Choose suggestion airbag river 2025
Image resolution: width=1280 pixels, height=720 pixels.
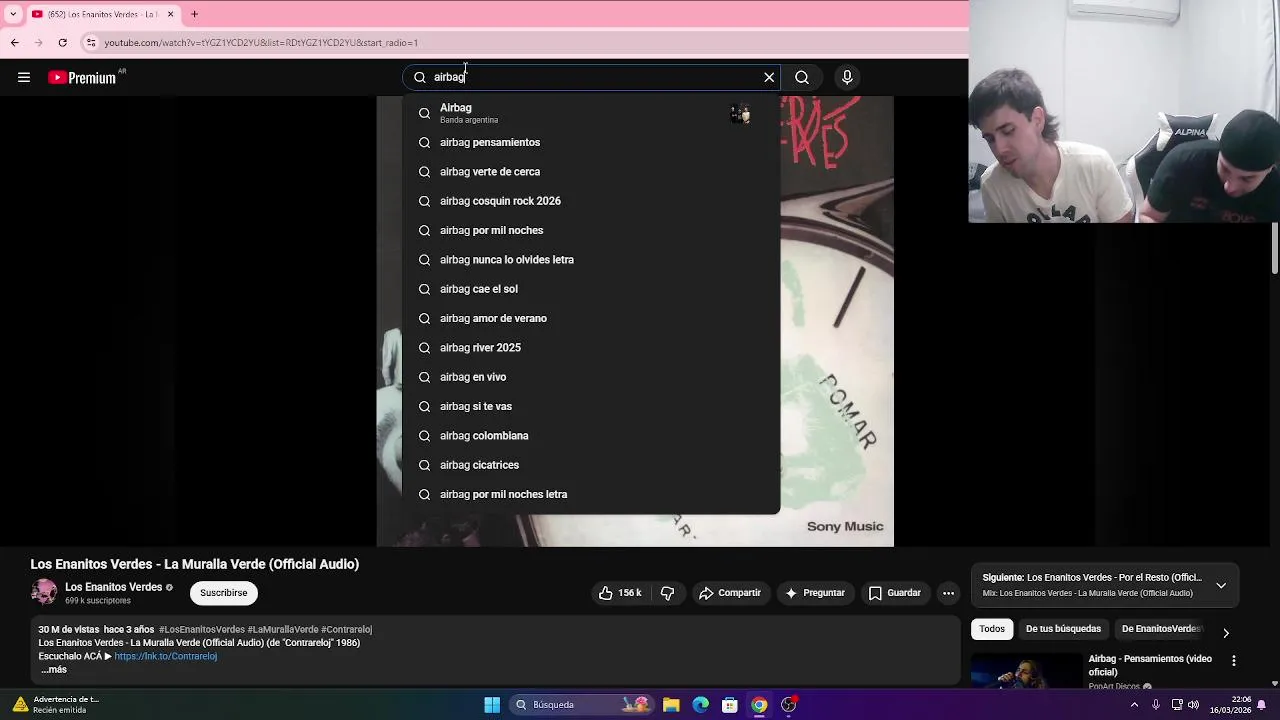[591, 348]
